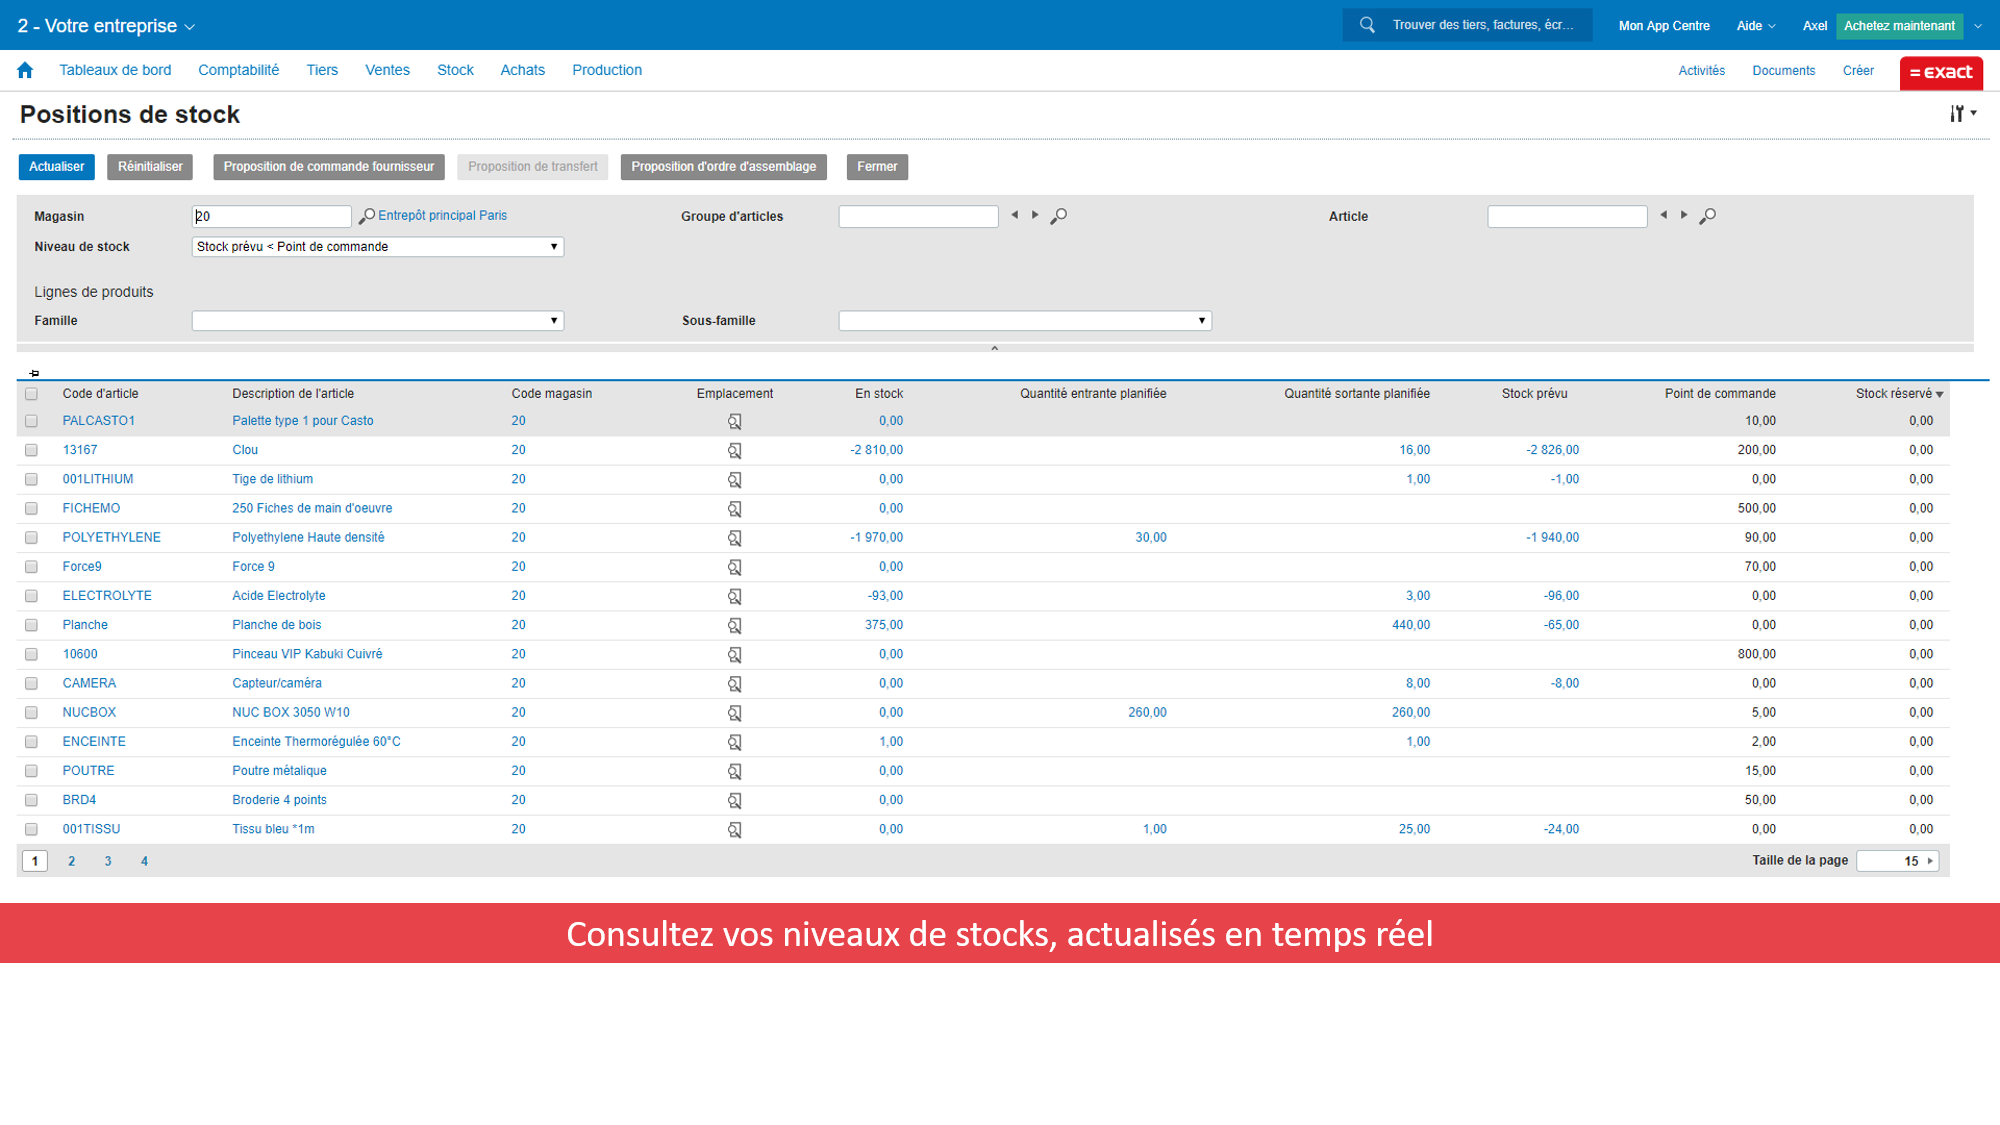Click page 4 in the pagination control
This screenshot has height=1125, width=2000.
pyautogui.click(x=143, y=860)
